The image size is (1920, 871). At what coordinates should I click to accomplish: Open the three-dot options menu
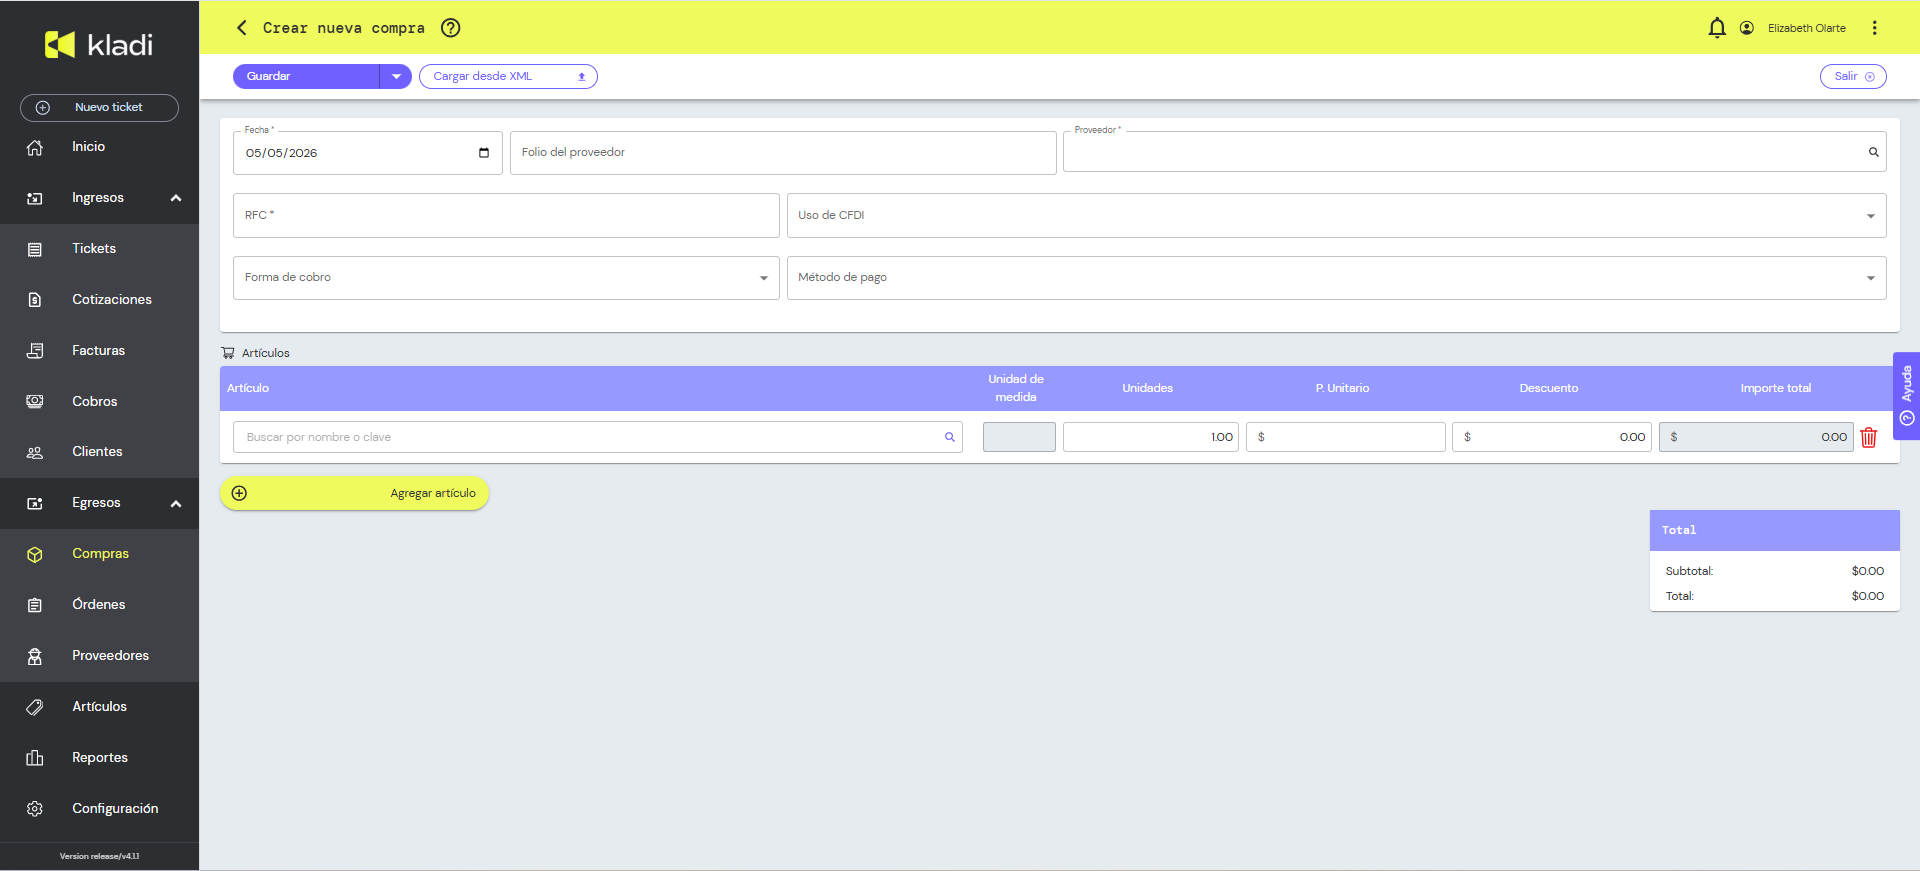pyautogui.click(x=1875, y=28)
